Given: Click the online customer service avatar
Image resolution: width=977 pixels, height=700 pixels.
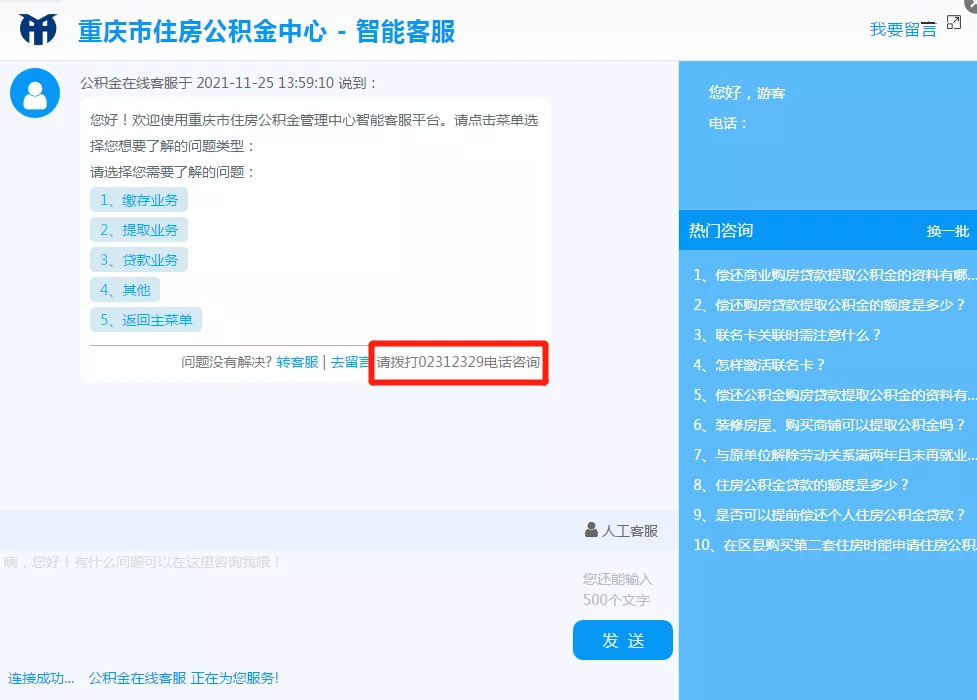Looking at the screenshot, I should (35, 93).
